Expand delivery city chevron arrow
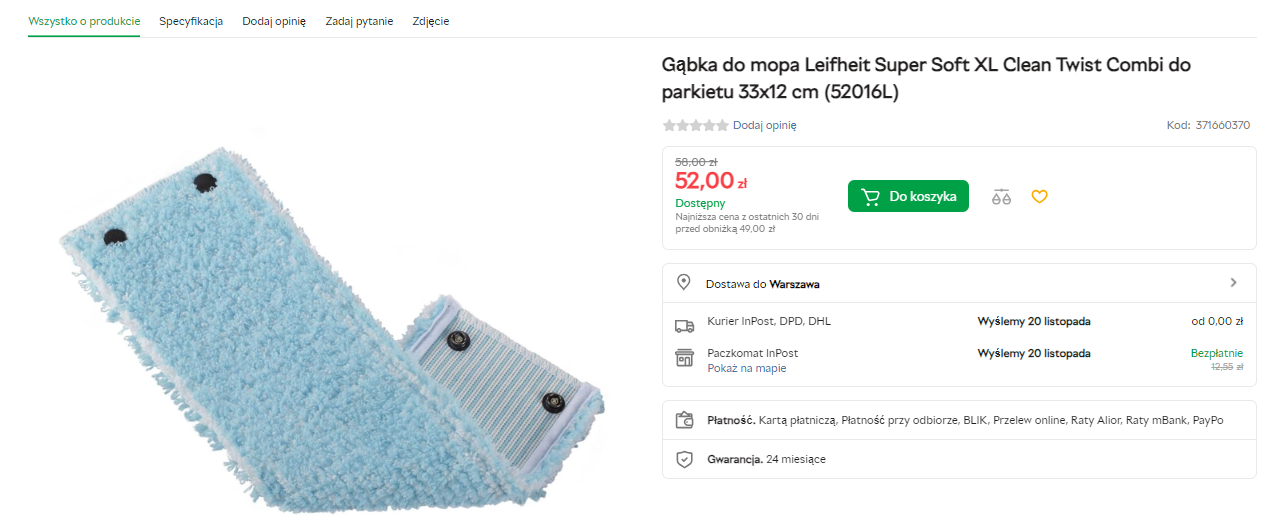This screenshot has width=1270, height=522. 1234,283
